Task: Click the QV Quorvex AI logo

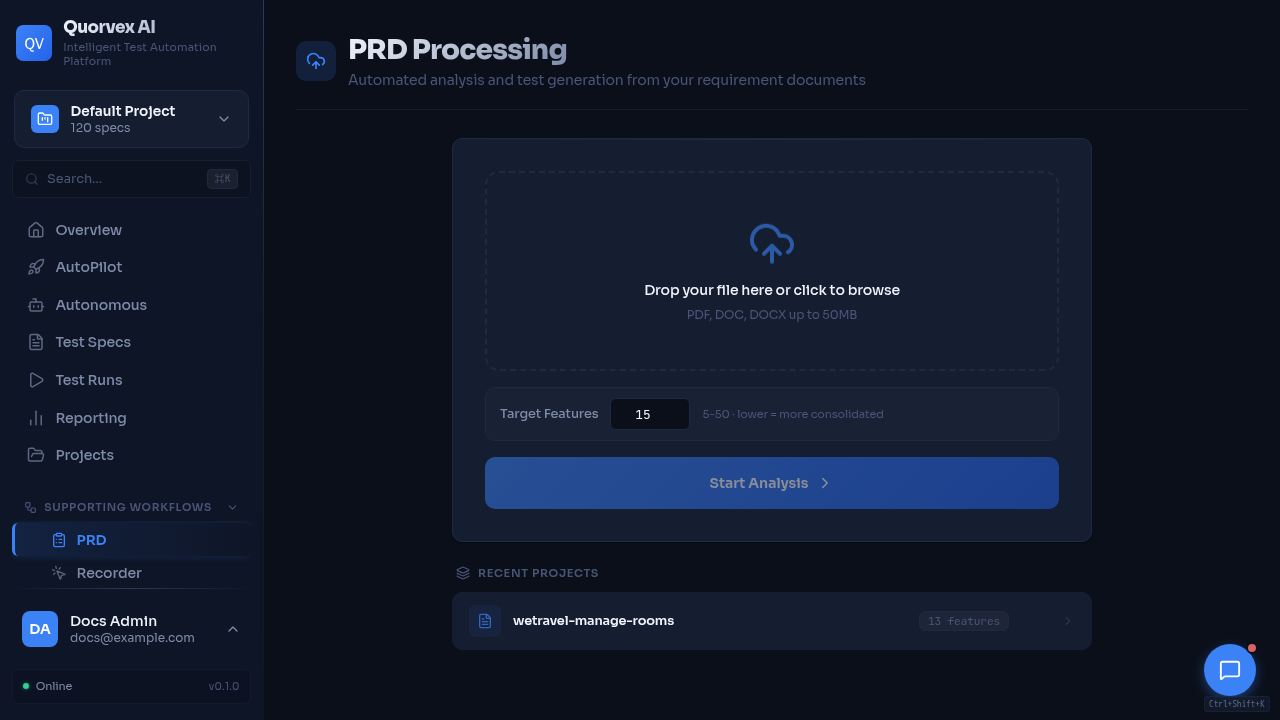Action: coord(34,43)
